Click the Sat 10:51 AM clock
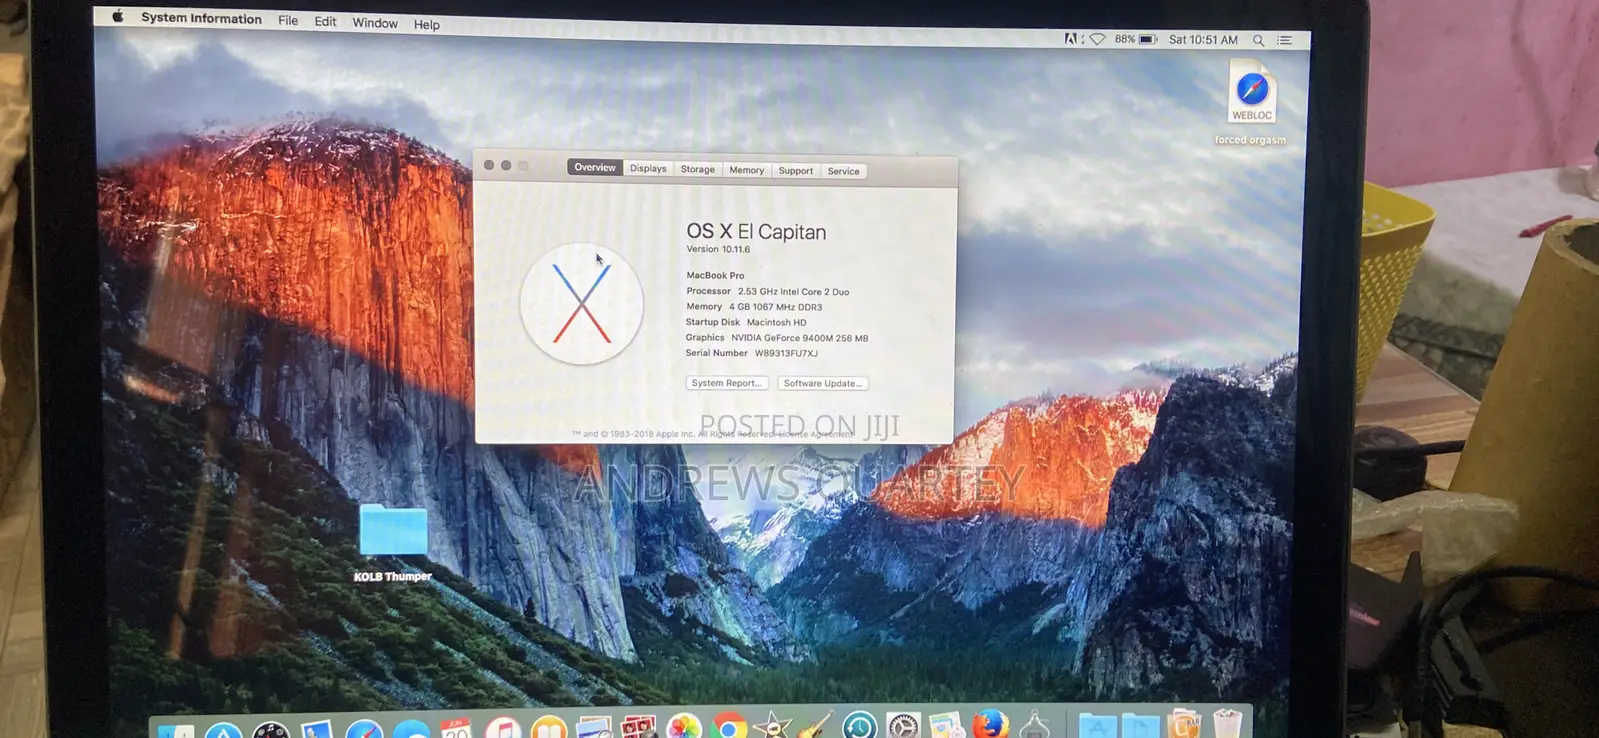Viewport: 1599px width, 738px height. point(1203,40)
